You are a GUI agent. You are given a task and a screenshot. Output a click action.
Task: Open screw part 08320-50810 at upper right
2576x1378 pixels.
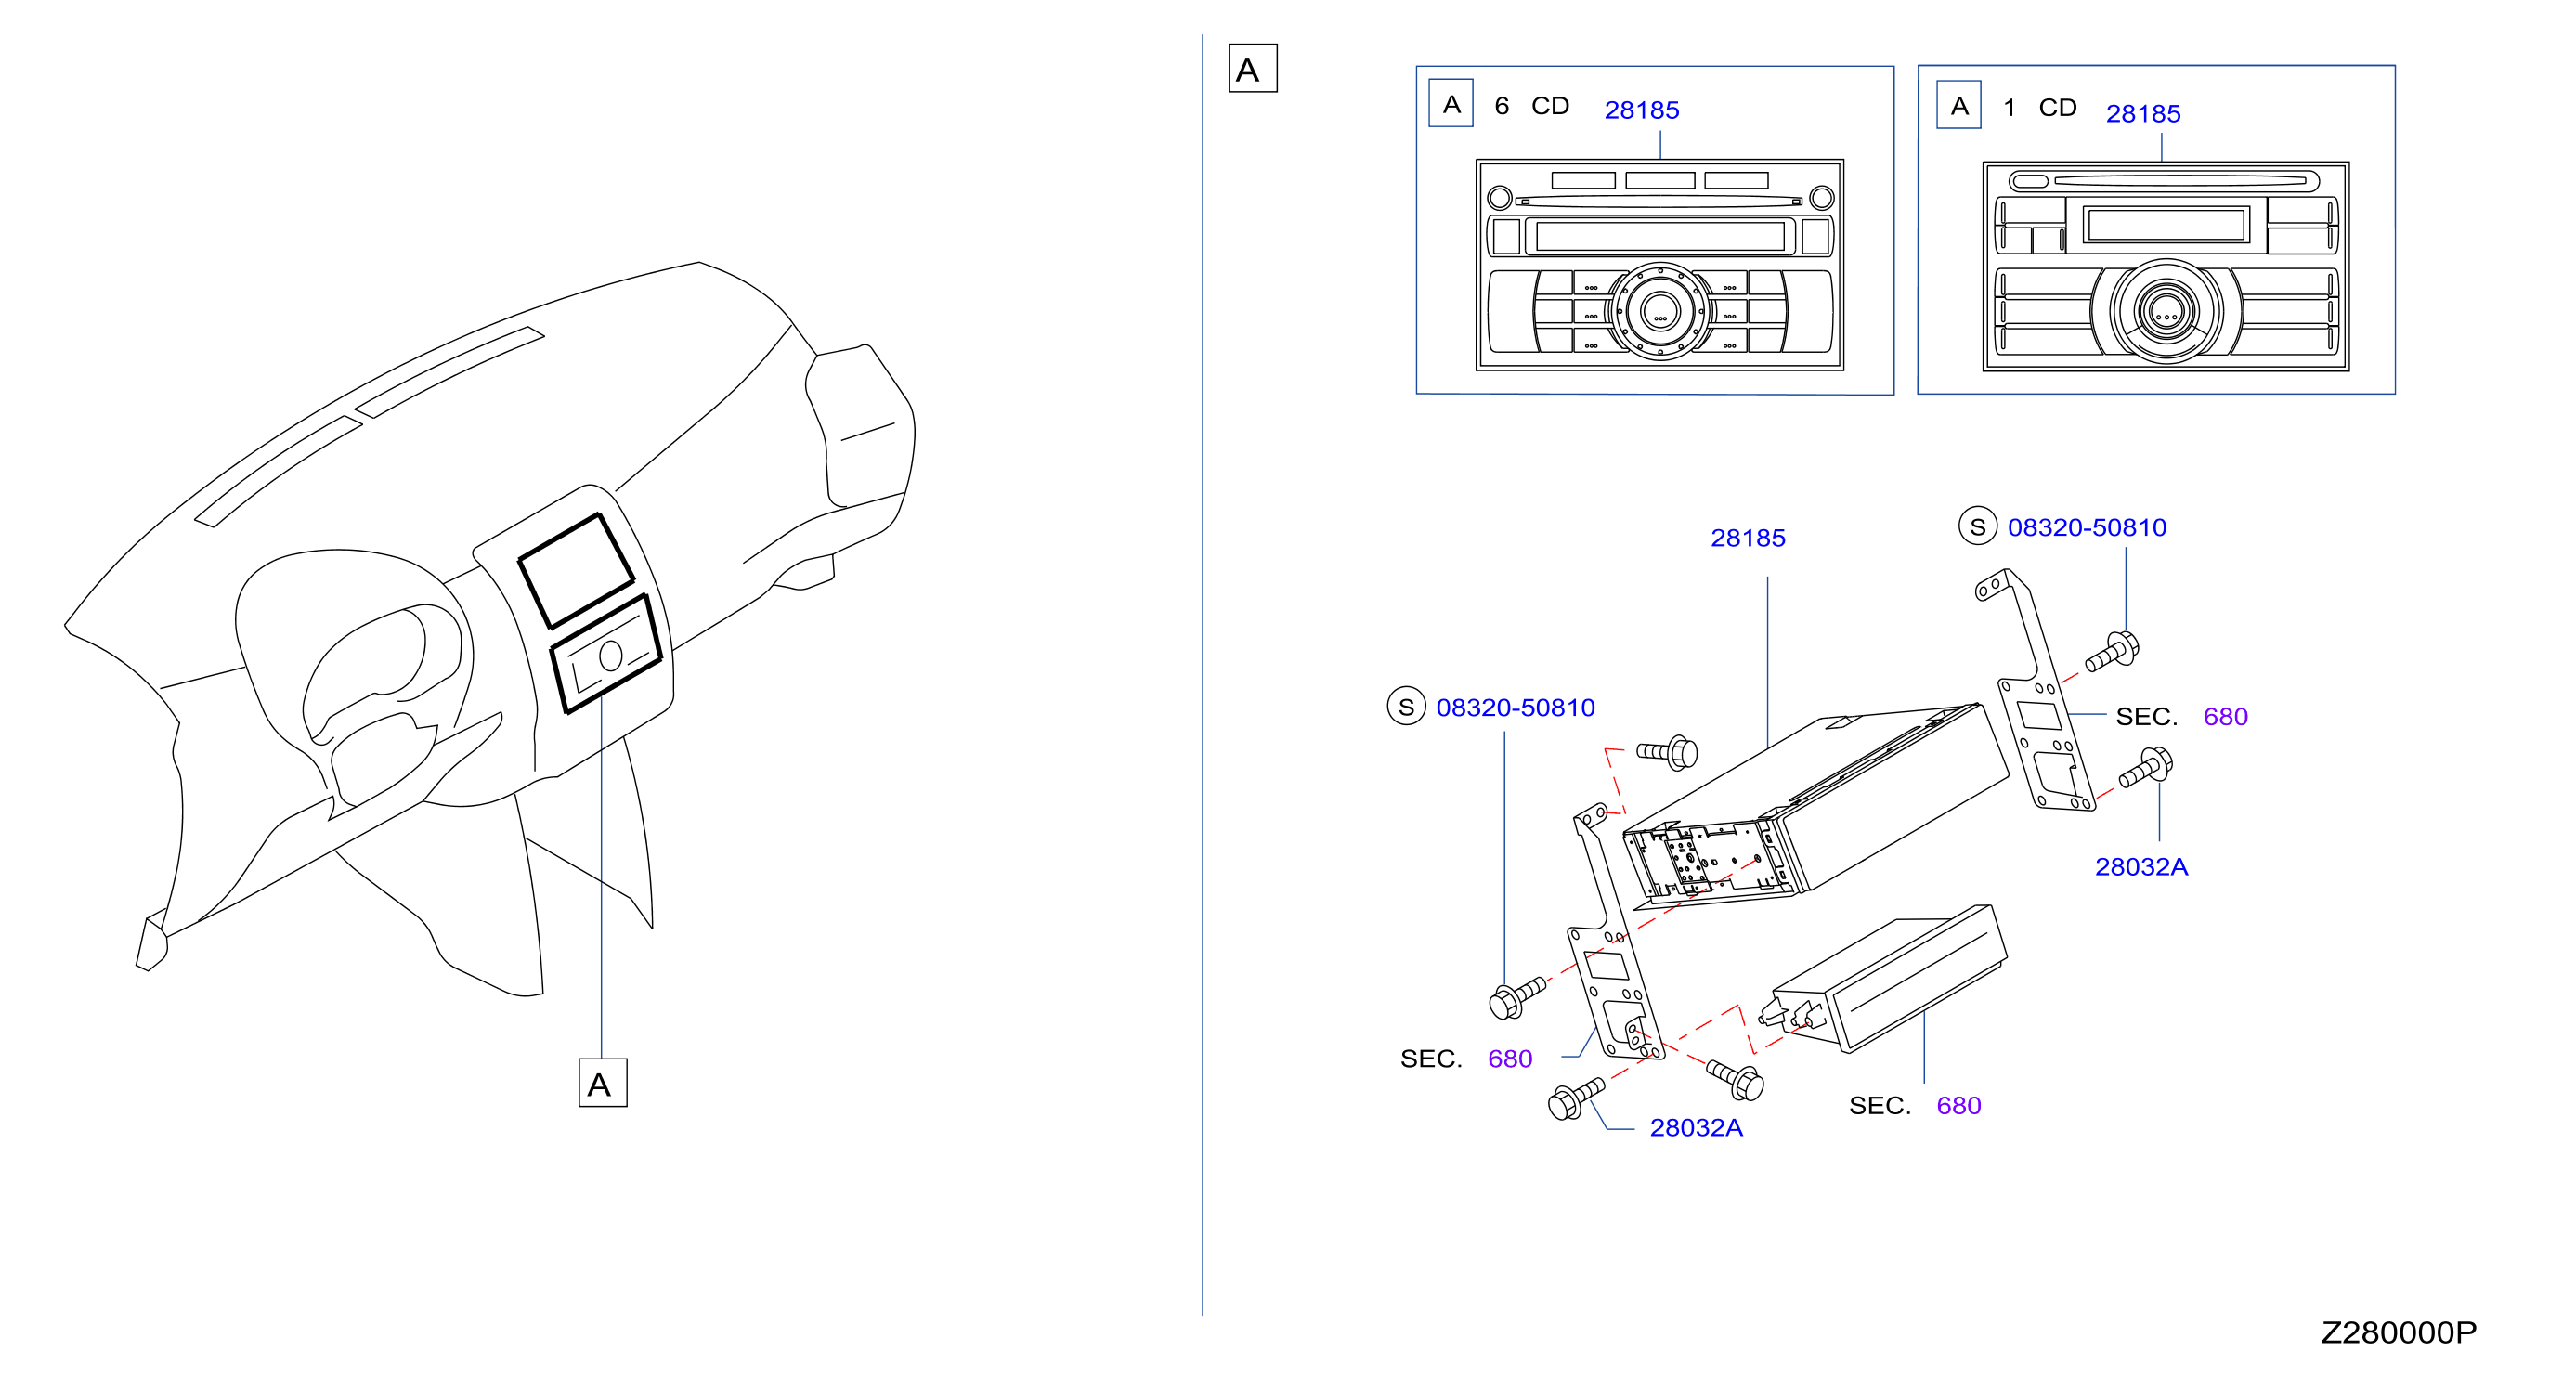click(2087, 528)
